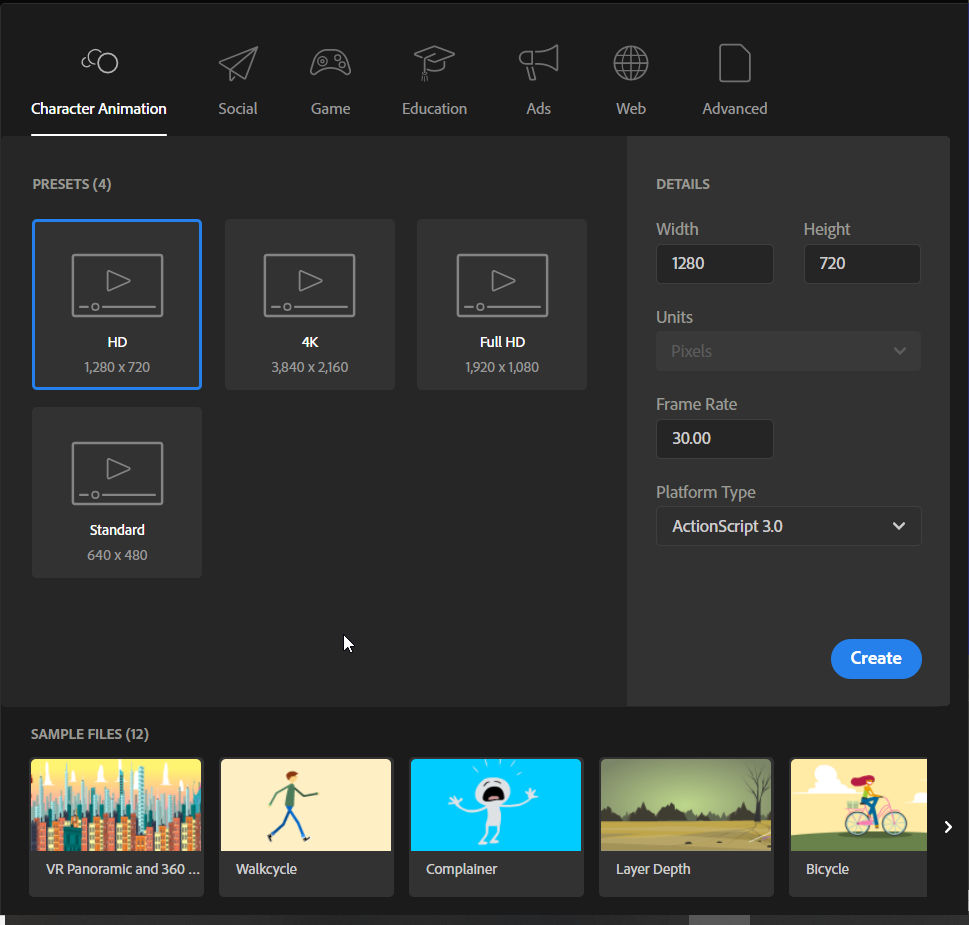
Task: Select the Standard 640 x 480 preset
Action: click(x=117, y=492)
